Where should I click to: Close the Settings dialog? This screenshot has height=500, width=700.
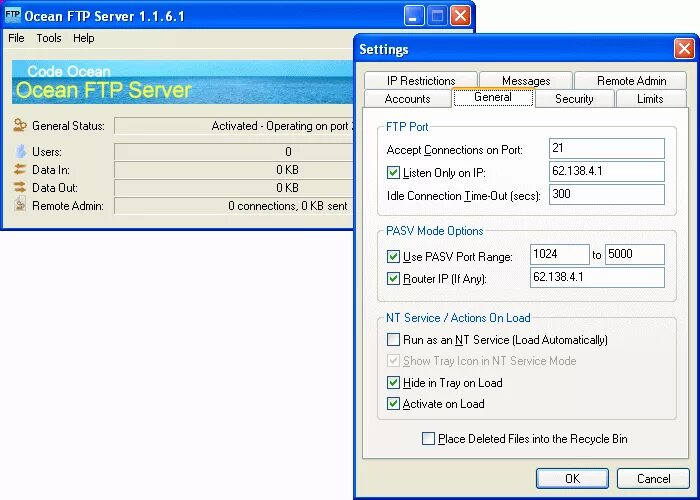683,49
